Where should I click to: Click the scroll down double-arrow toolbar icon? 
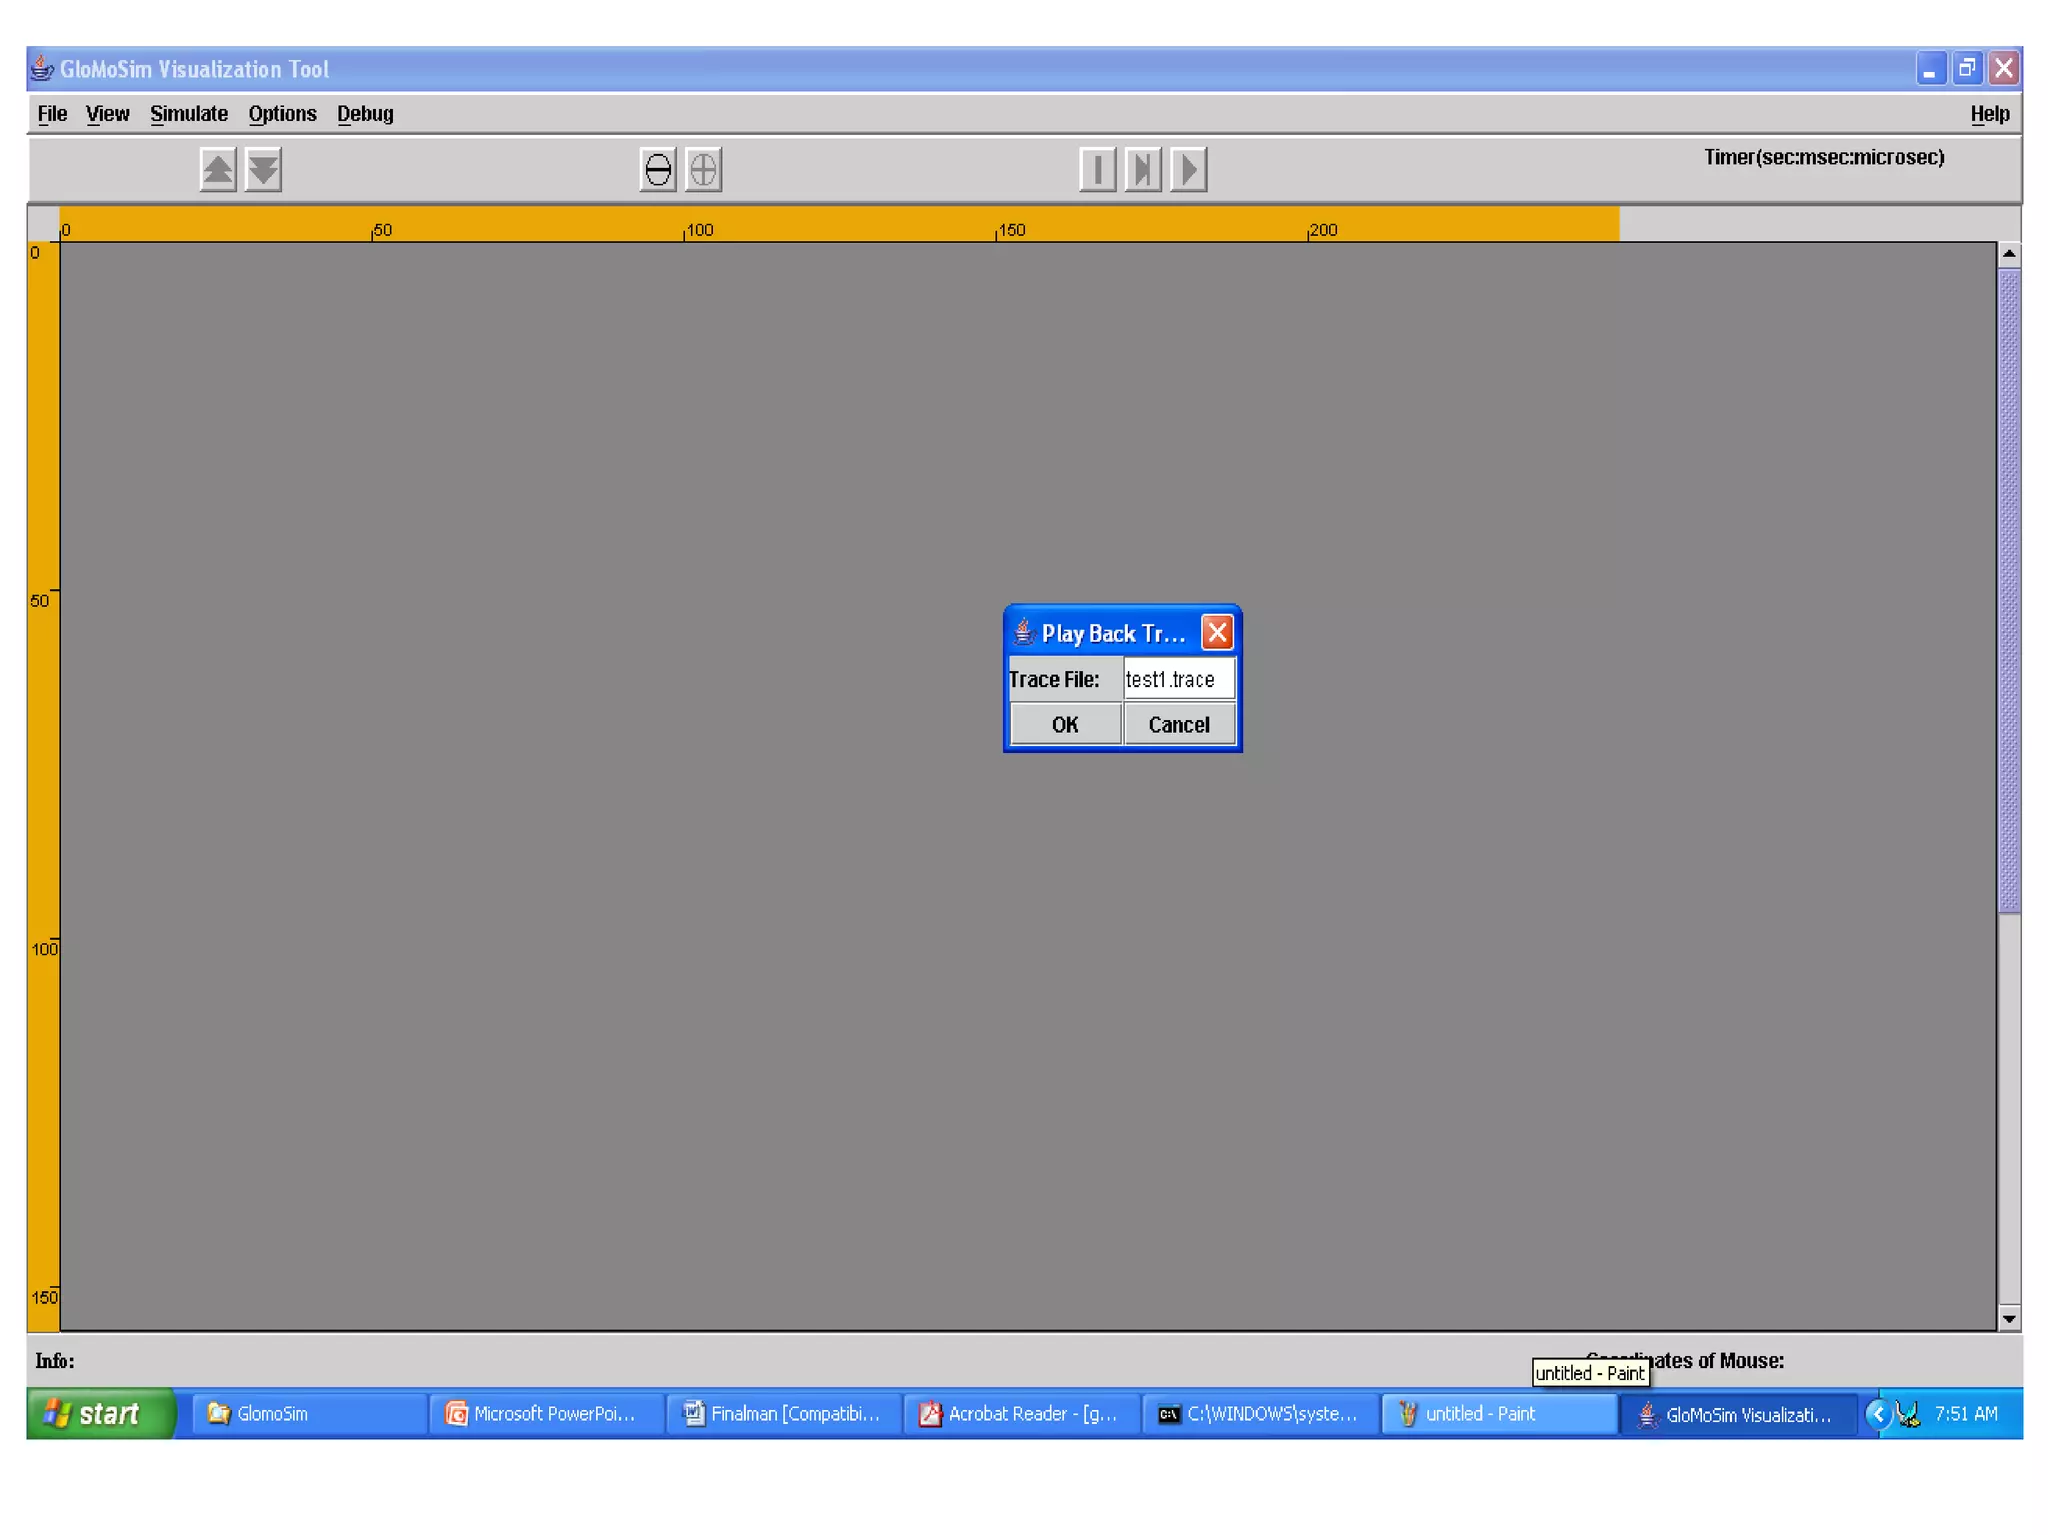pyautogui.click(x=263, y=169)
